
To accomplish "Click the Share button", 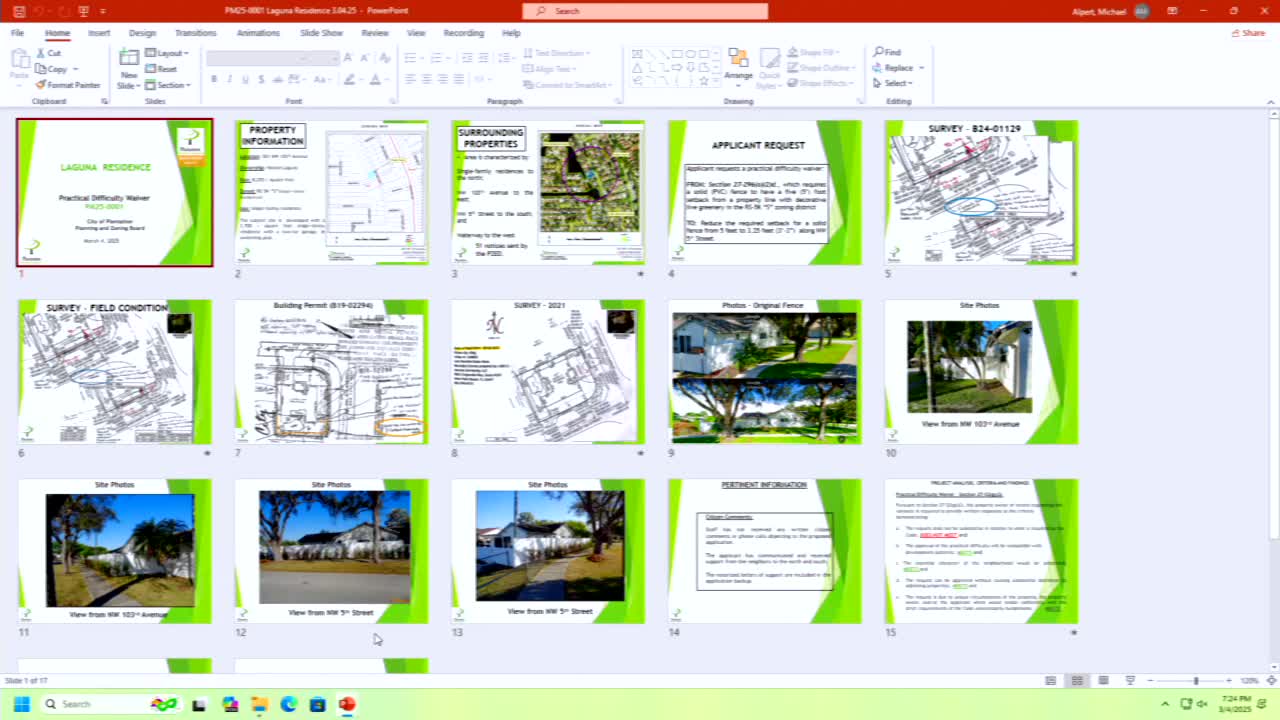I will (1248, 33).
